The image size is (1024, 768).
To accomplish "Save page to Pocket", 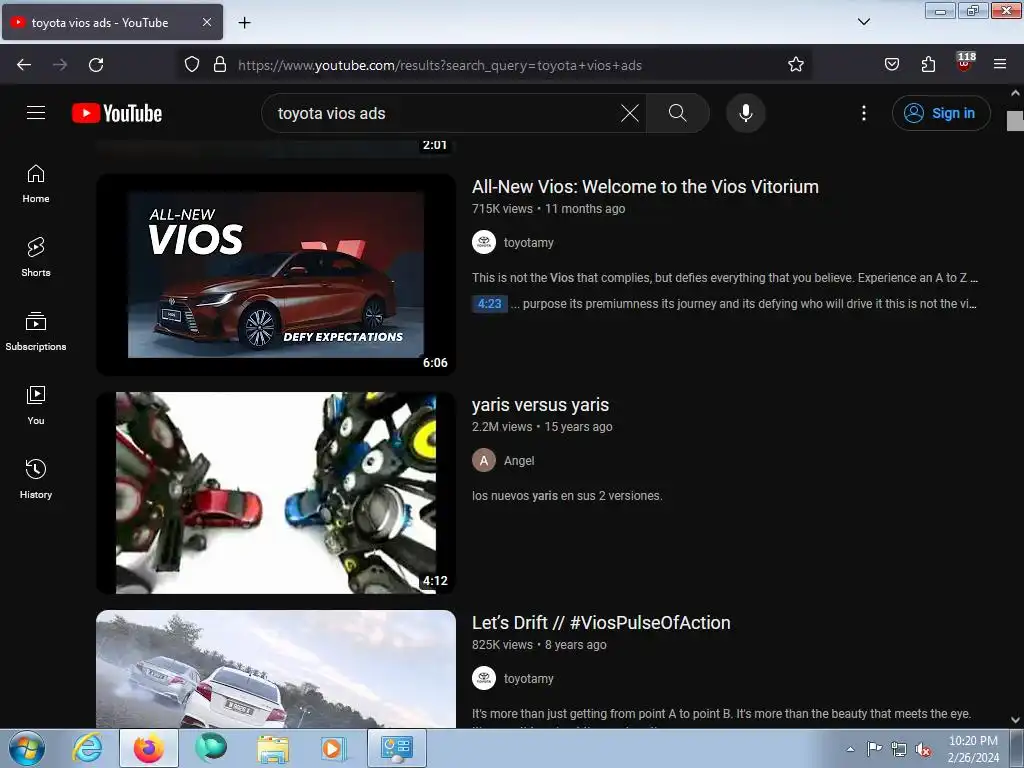I will point(891,65).
